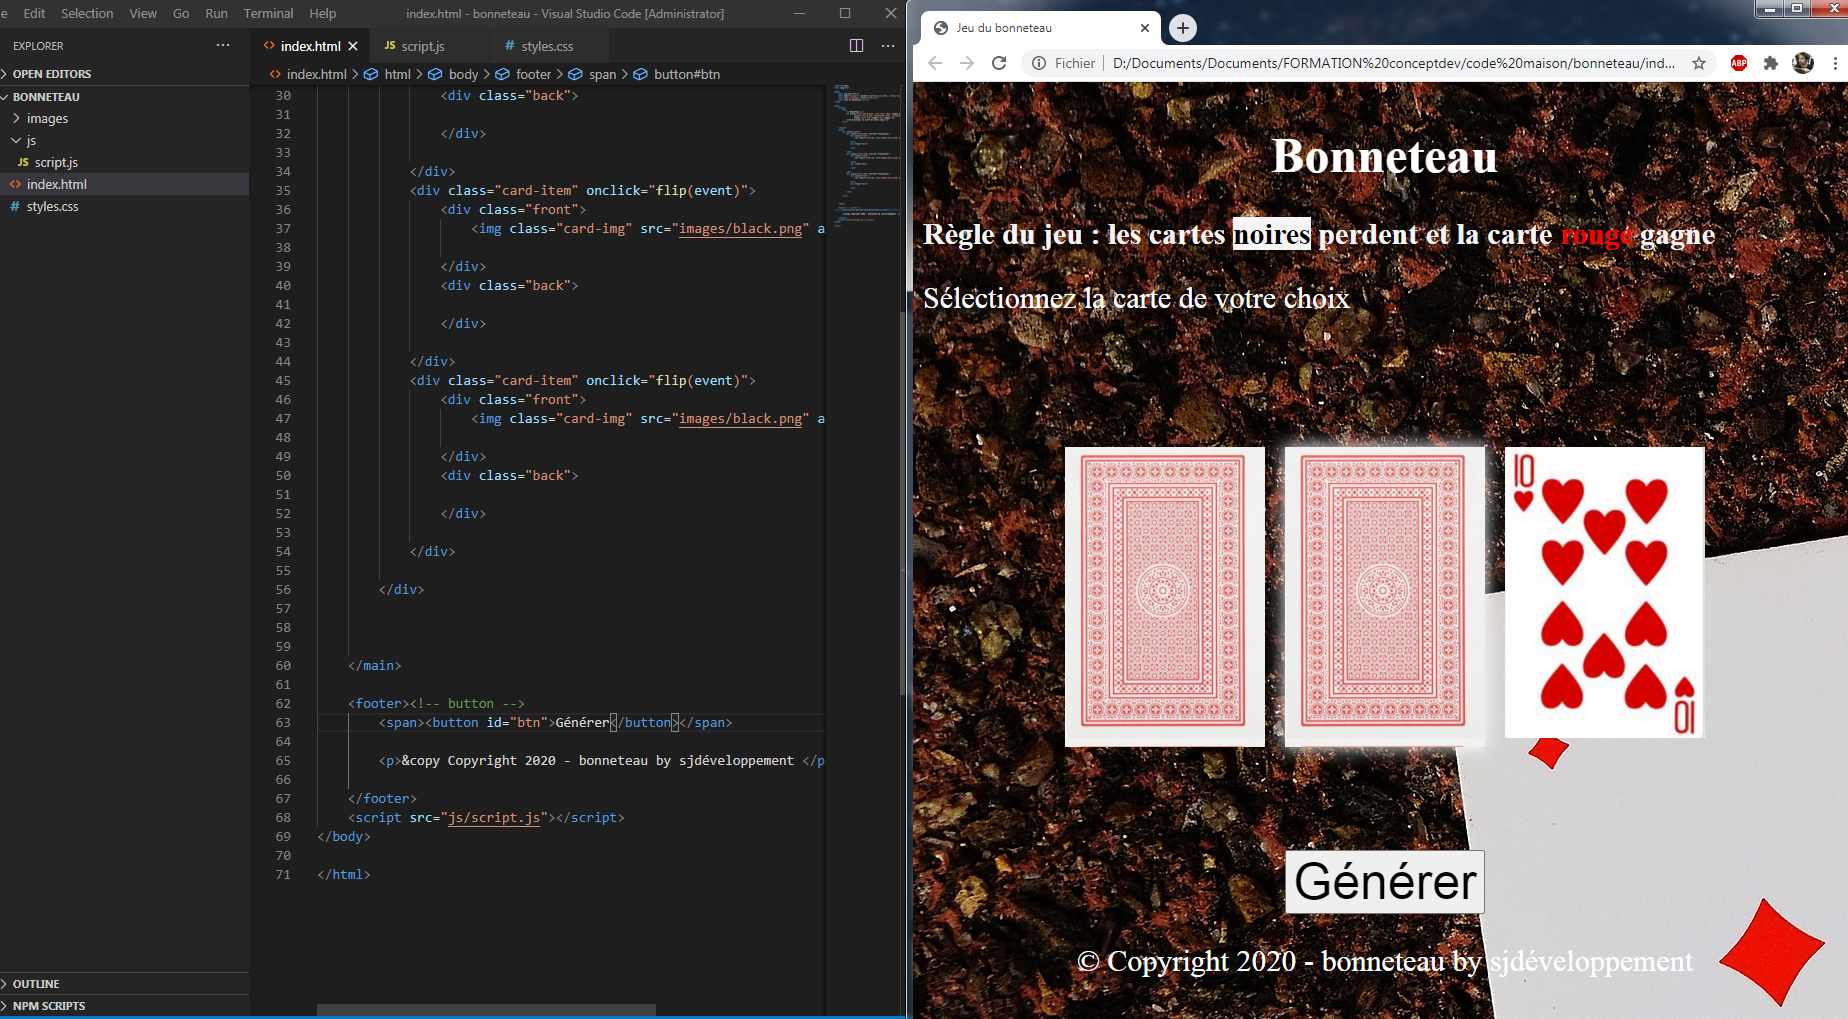Expand the images folder
The image size is (1848, 1019).
pos(124,118)
